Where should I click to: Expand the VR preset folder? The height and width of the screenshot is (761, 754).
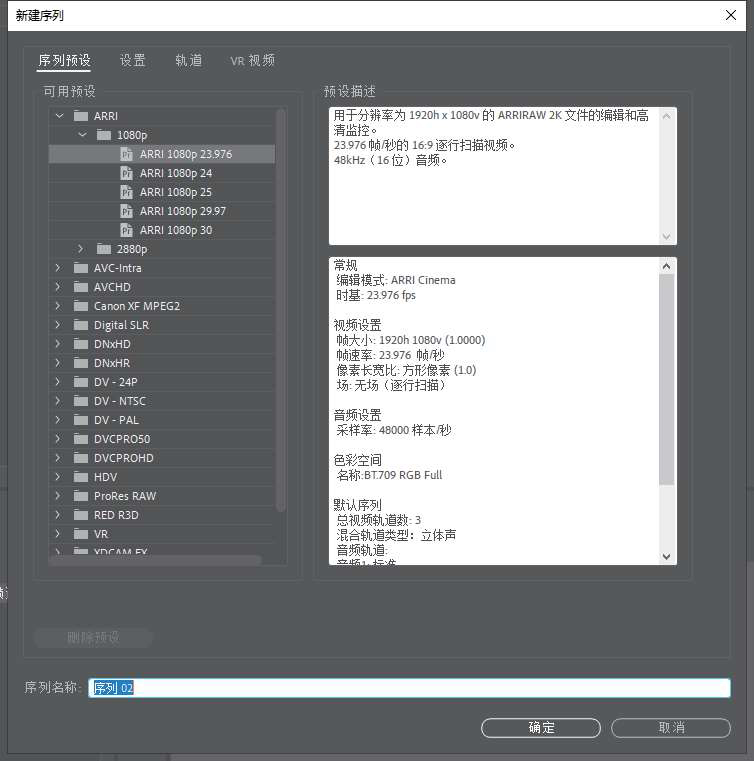(58, 534)
